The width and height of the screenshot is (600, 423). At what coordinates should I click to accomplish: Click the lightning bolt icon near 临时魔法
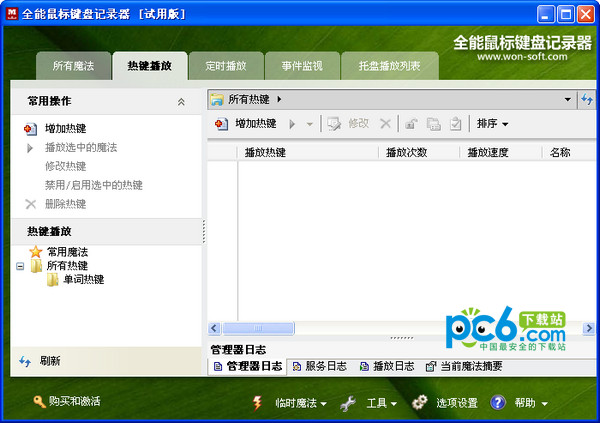(x=258, y=403)
